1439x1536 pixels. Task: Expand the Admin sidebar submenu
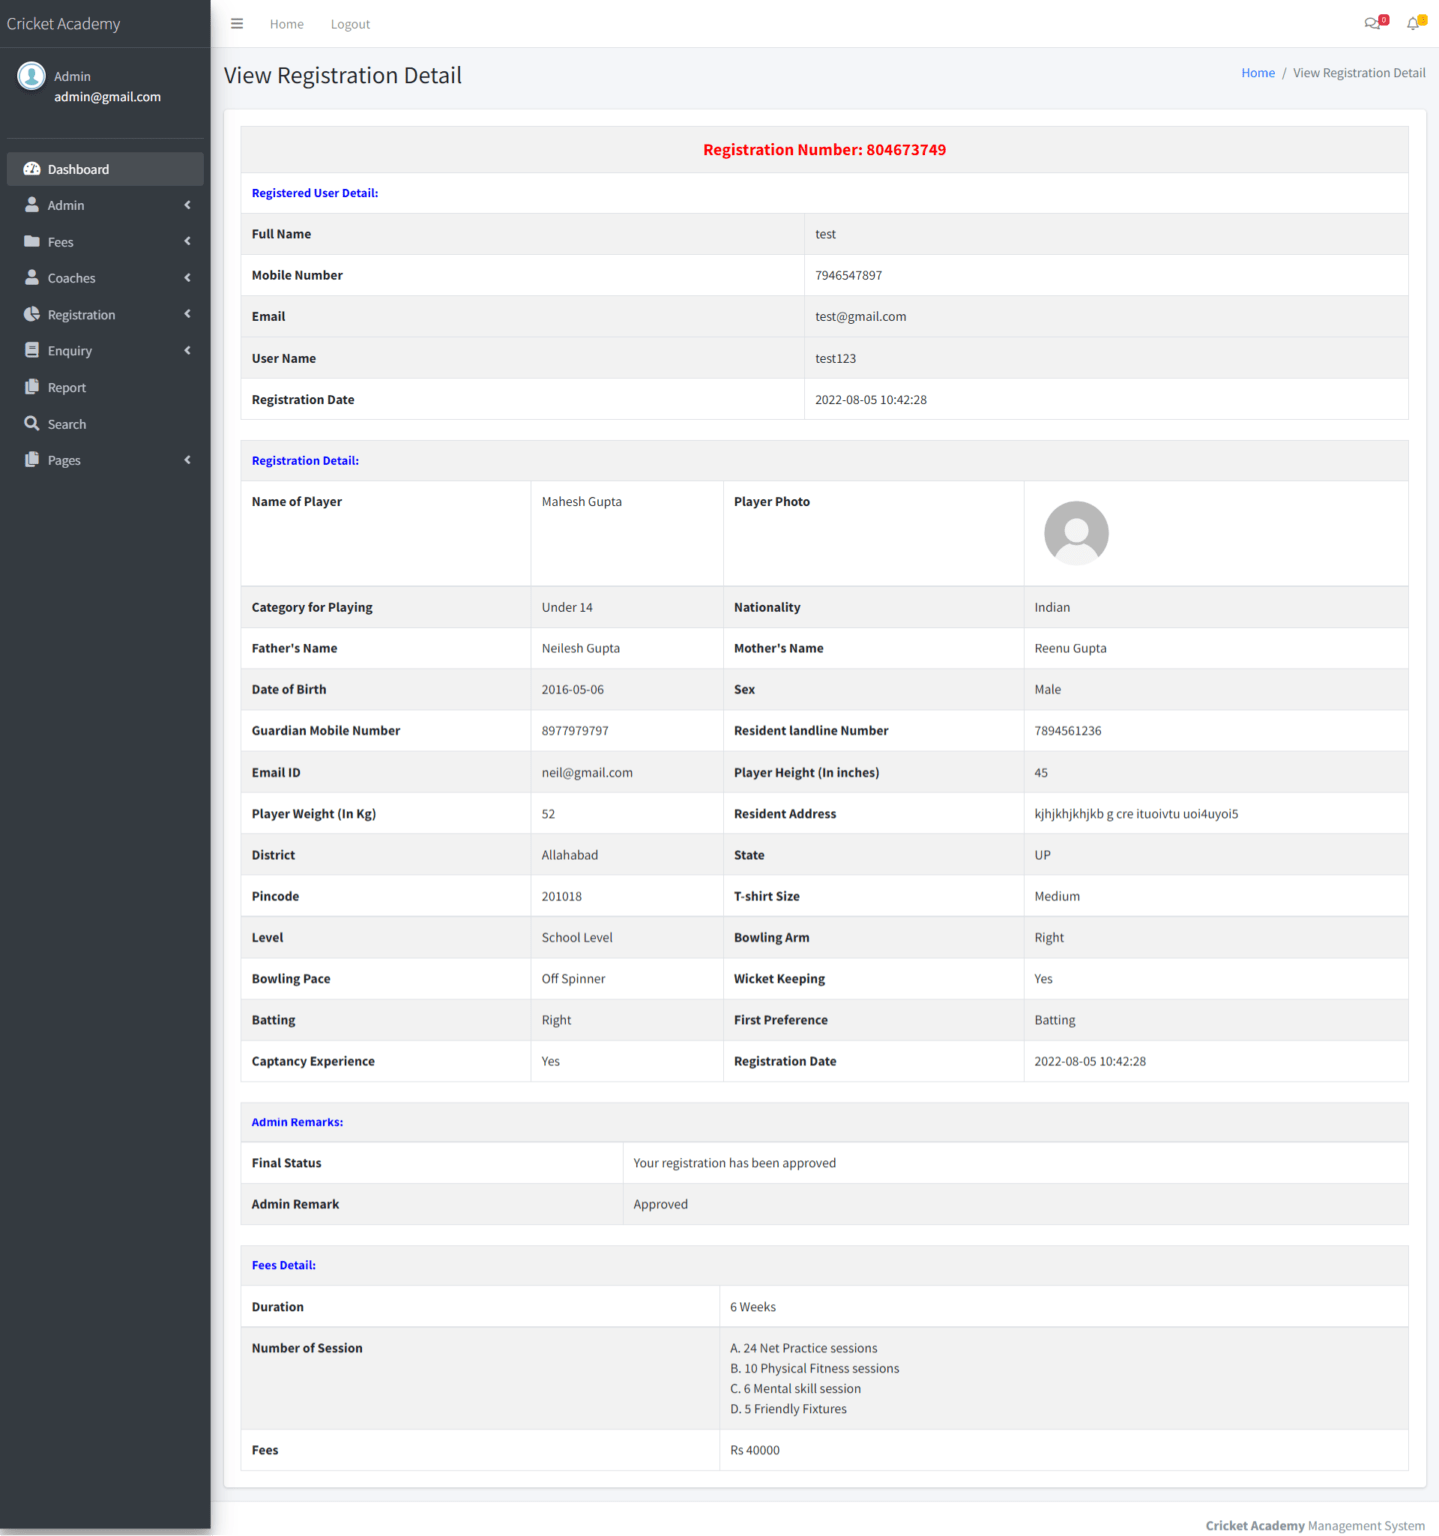click(187, 205)
